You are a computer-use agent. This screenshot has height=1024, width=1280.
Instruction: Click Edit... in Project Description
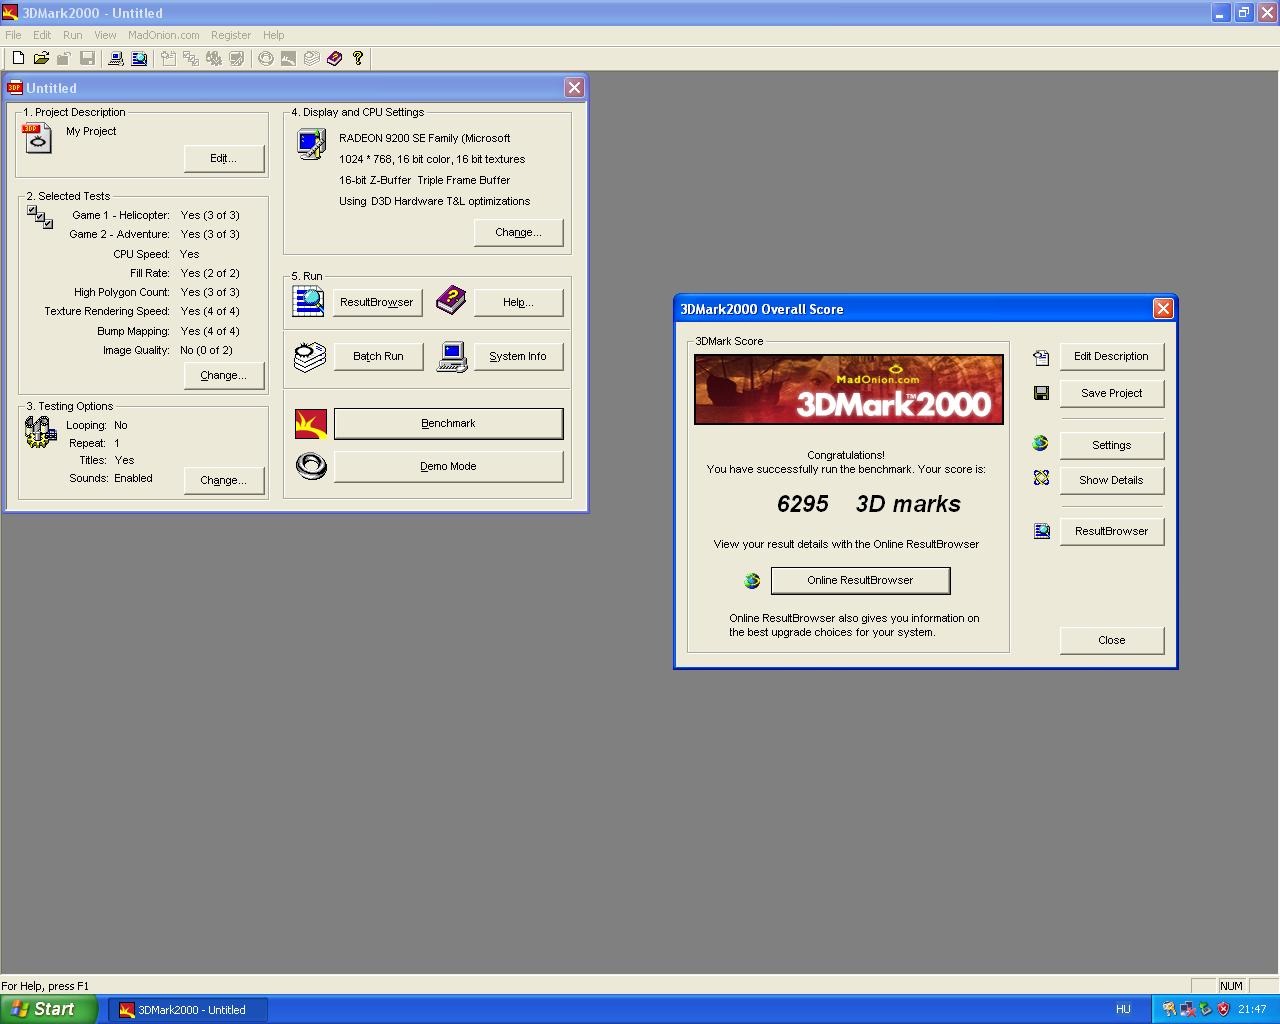224,158
